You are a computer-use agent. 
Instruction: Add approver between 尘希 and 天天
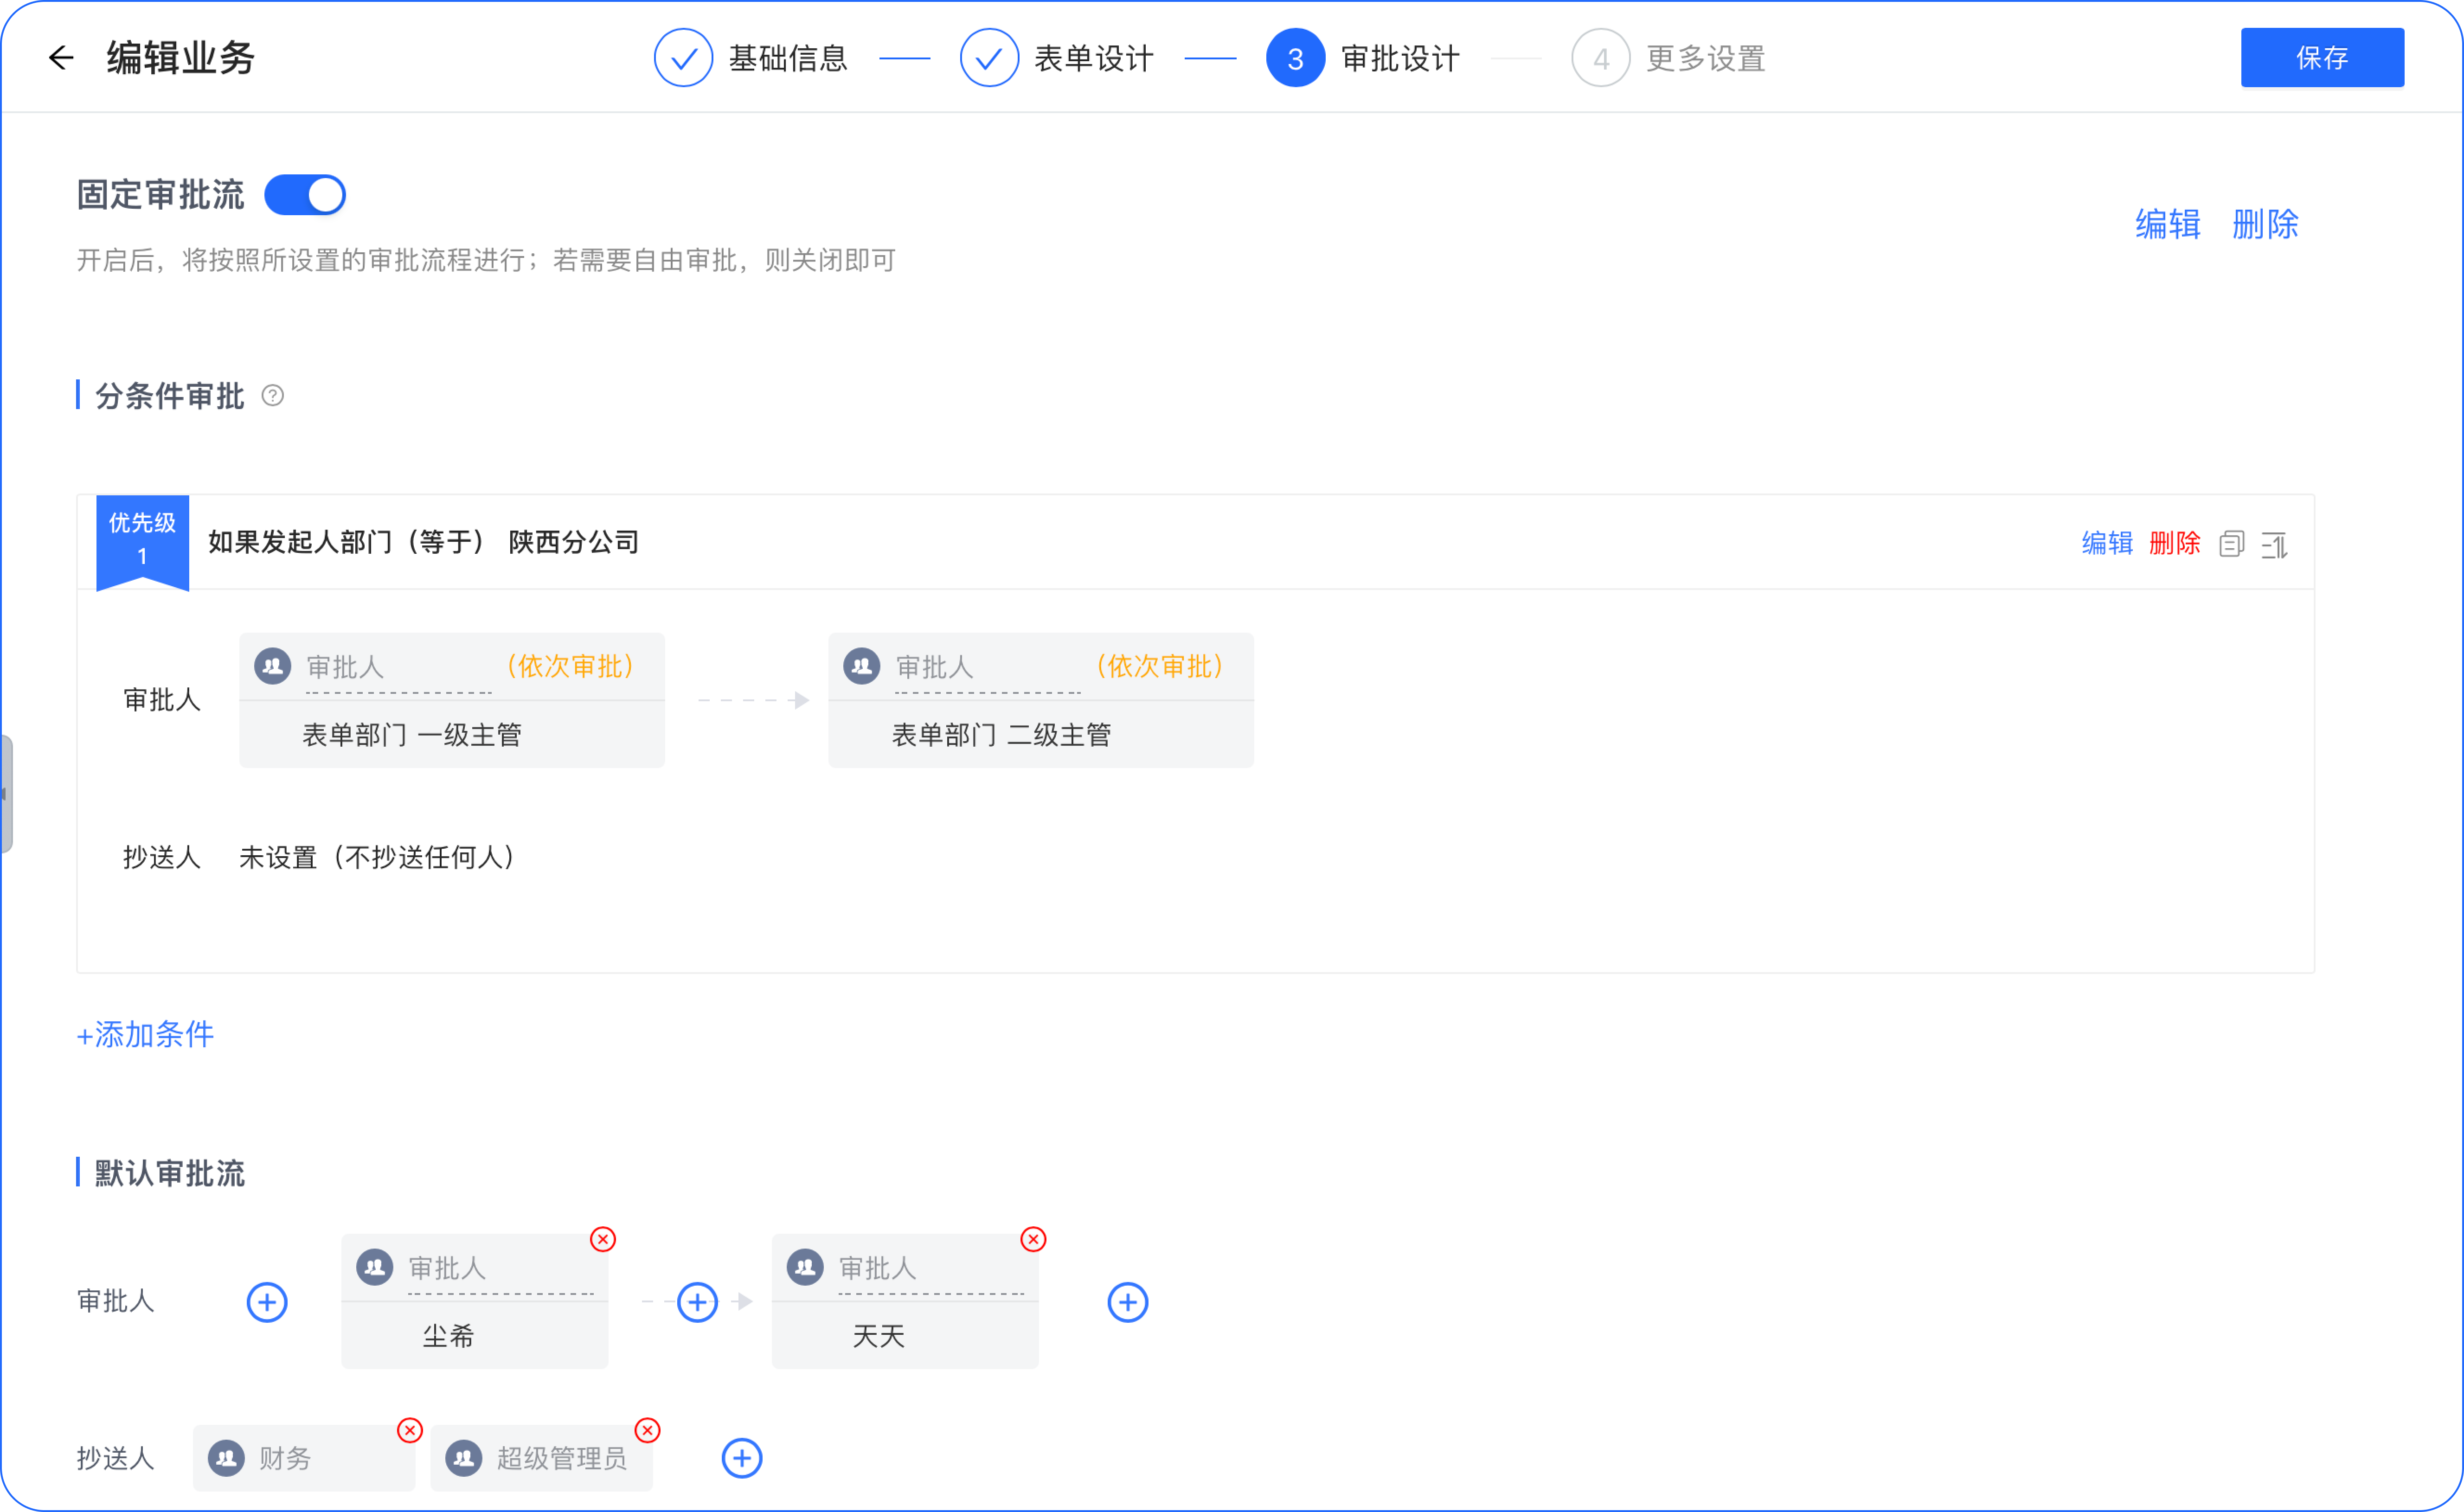pos(697,1302)
